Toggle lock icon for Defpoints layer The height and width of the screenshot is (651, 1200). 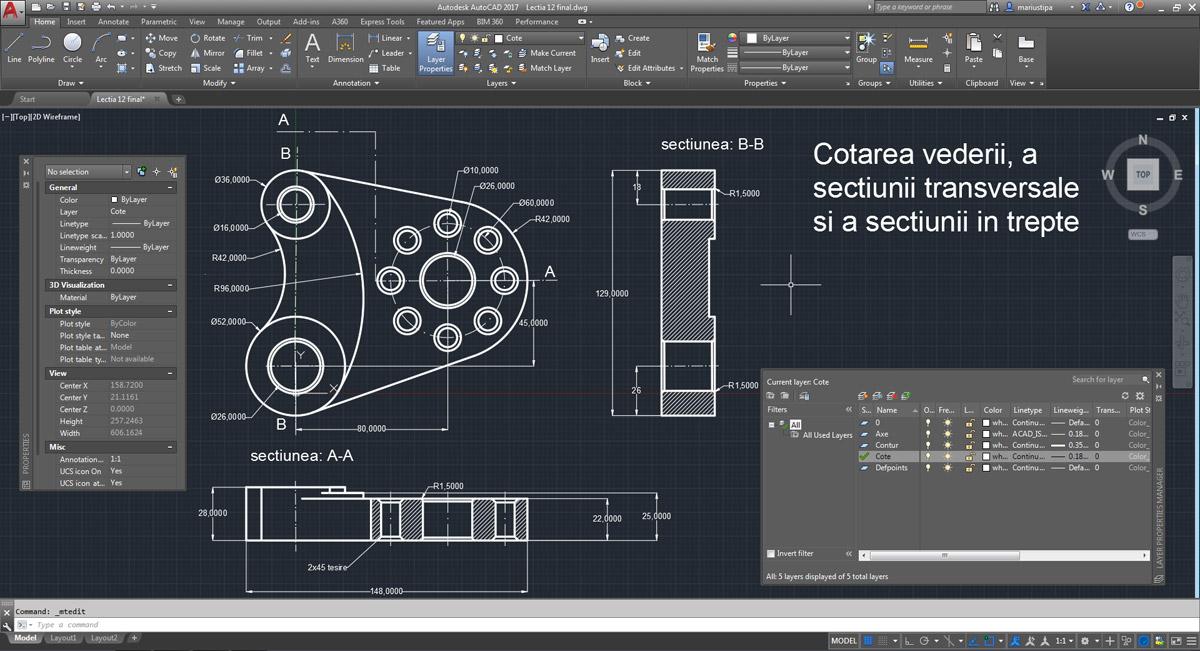tap(969, 467)
